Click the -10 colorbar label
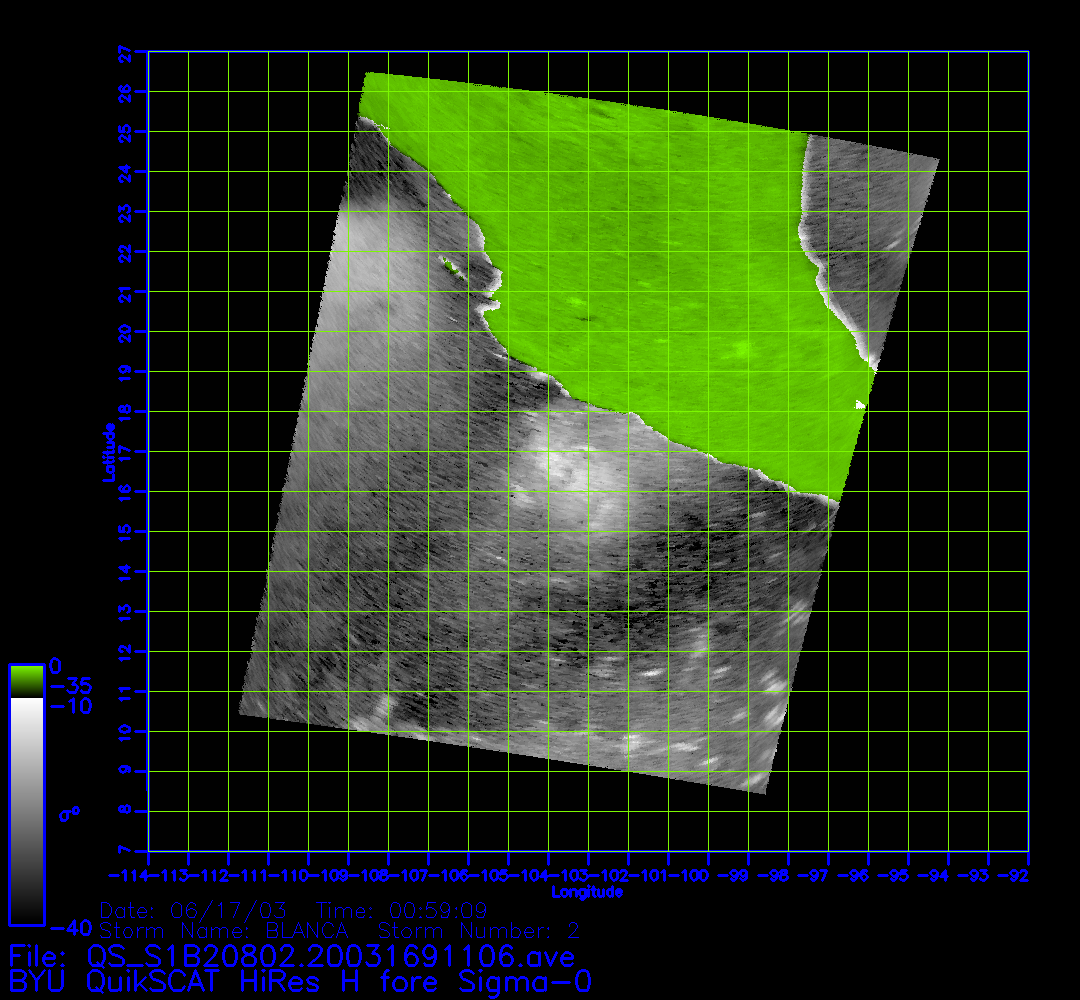Image resolution: width=1080 pixels, height=1000 pixels. (70, 706)
